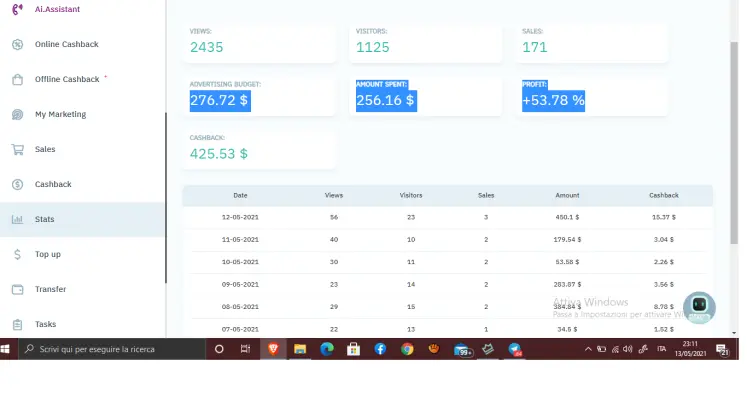Click the Views column header
This screenshot has width=747, height=420.
[333, 195]
